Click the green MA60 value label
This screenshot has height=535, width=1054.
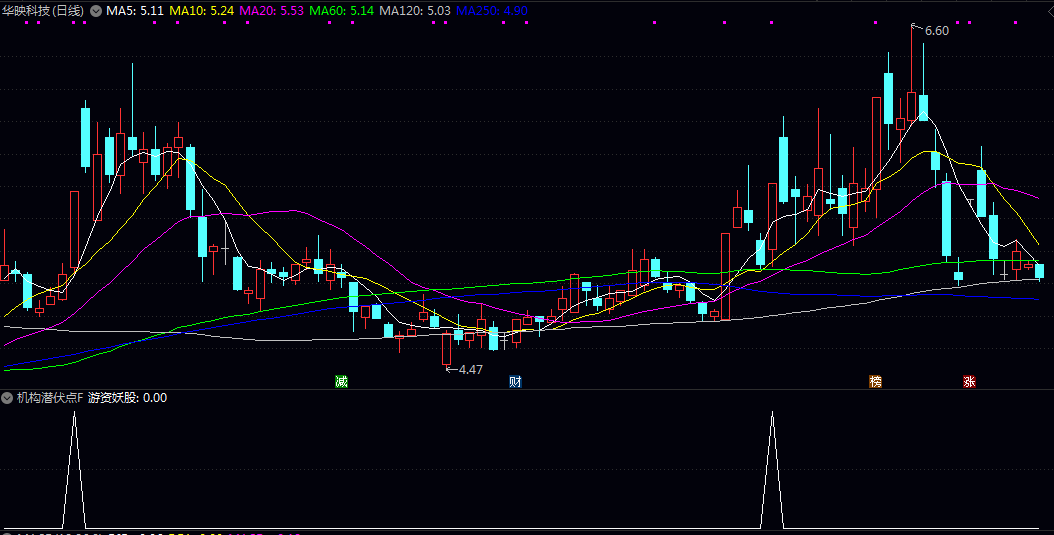click(x=341, y=10)
